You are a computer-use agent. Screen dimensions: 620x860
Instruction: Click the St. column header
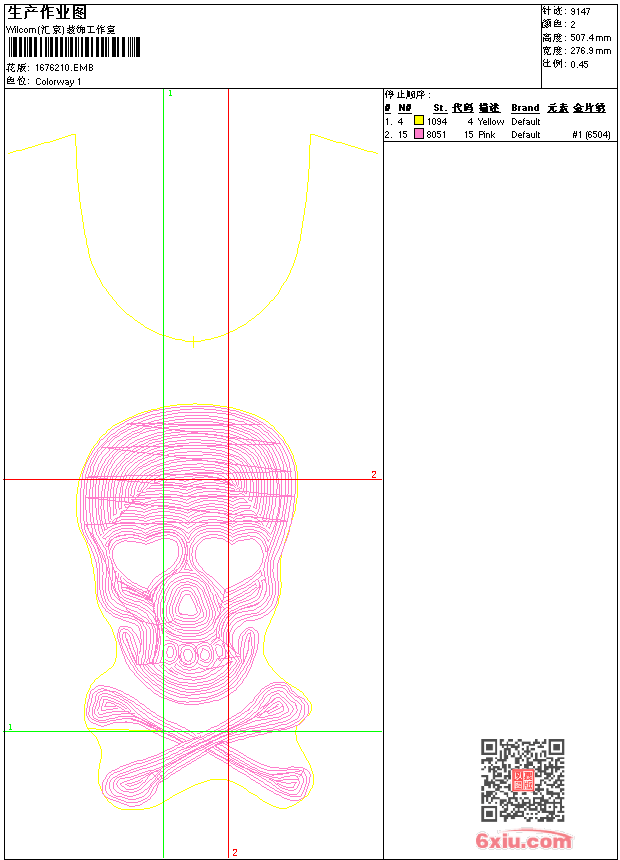[x=440, y=108]
